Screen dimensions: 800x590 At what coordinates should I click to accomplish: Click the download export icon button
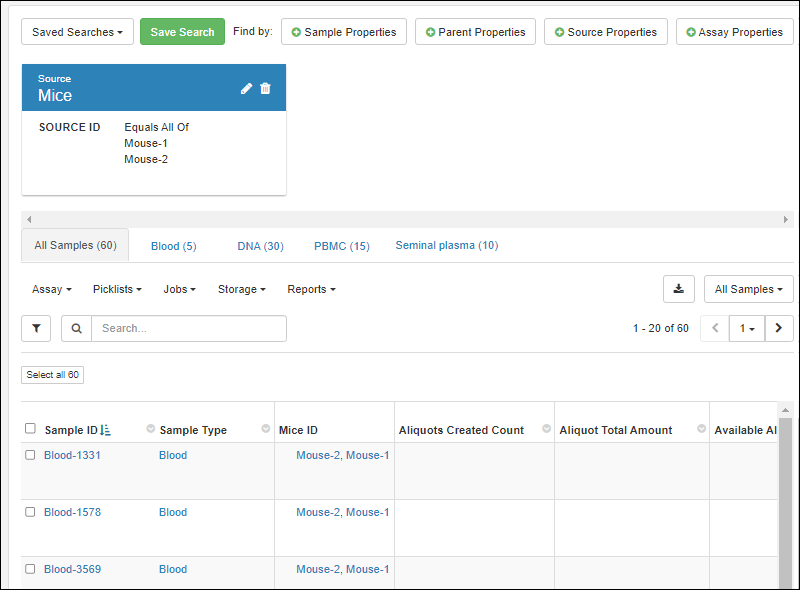[678, 289]
